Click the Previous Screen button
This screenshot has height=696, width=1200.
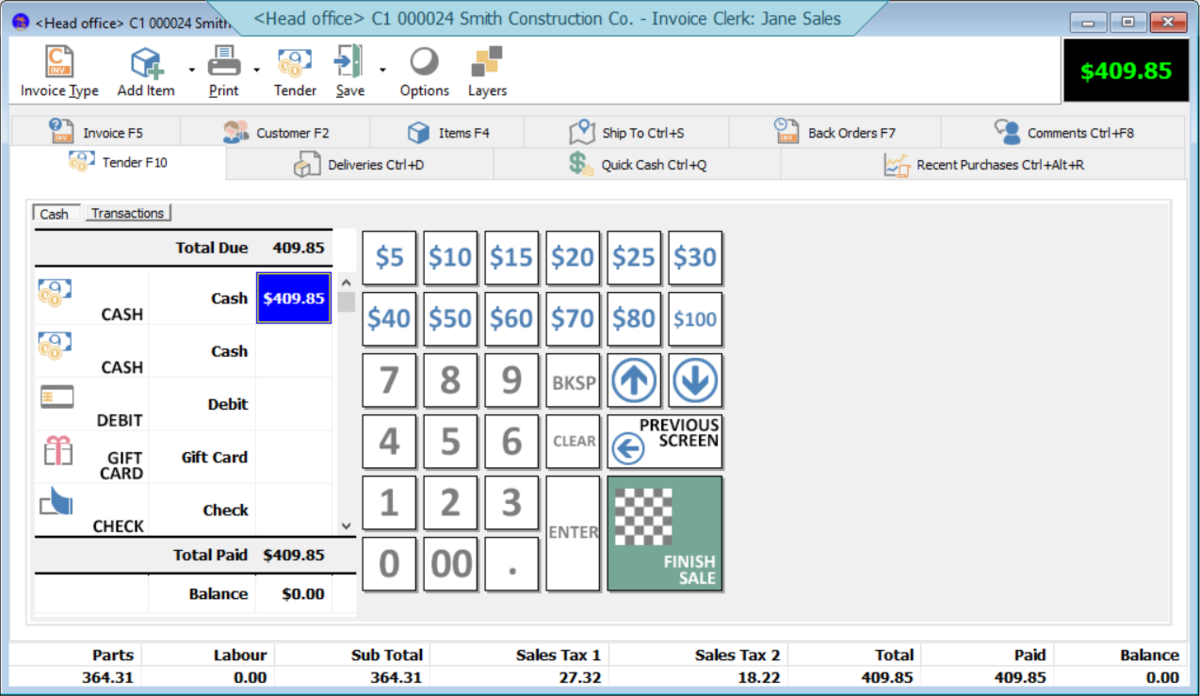click(664, 440)
